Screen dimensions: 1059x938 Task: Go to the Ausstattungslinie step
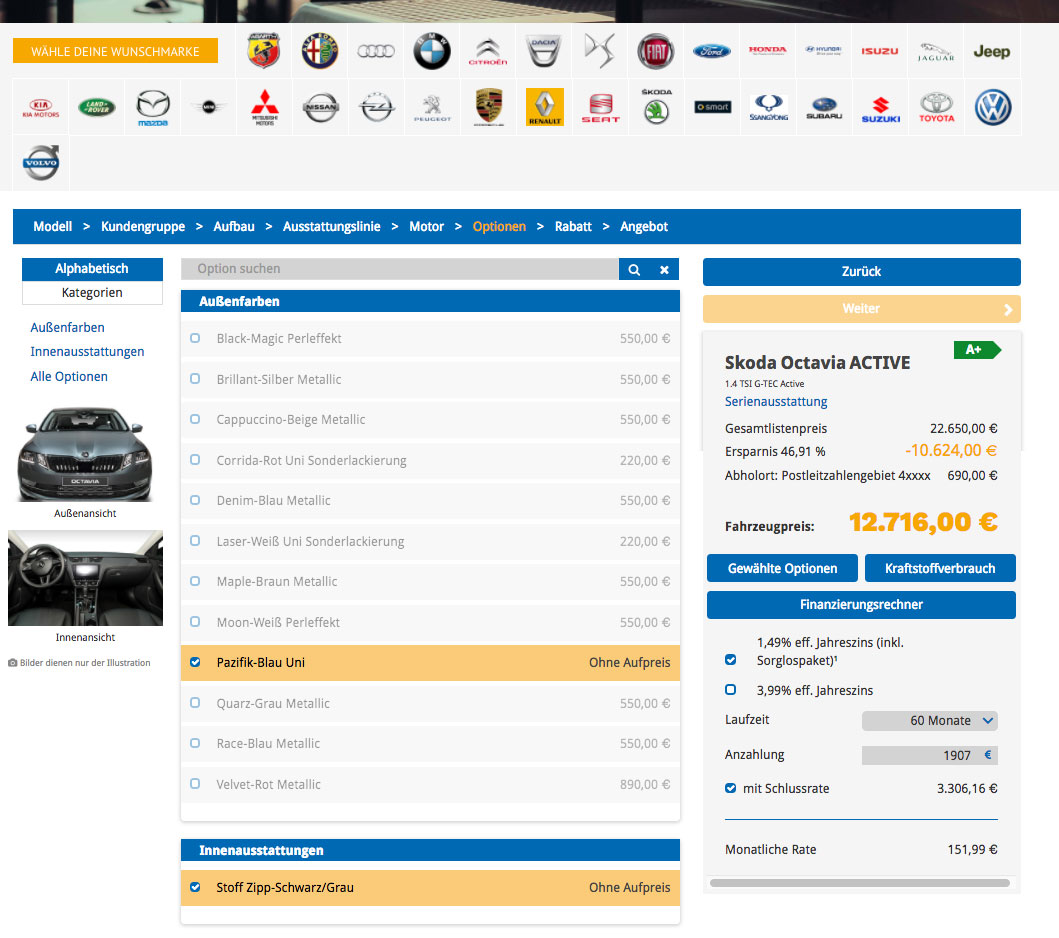click(x=331, y=227)
